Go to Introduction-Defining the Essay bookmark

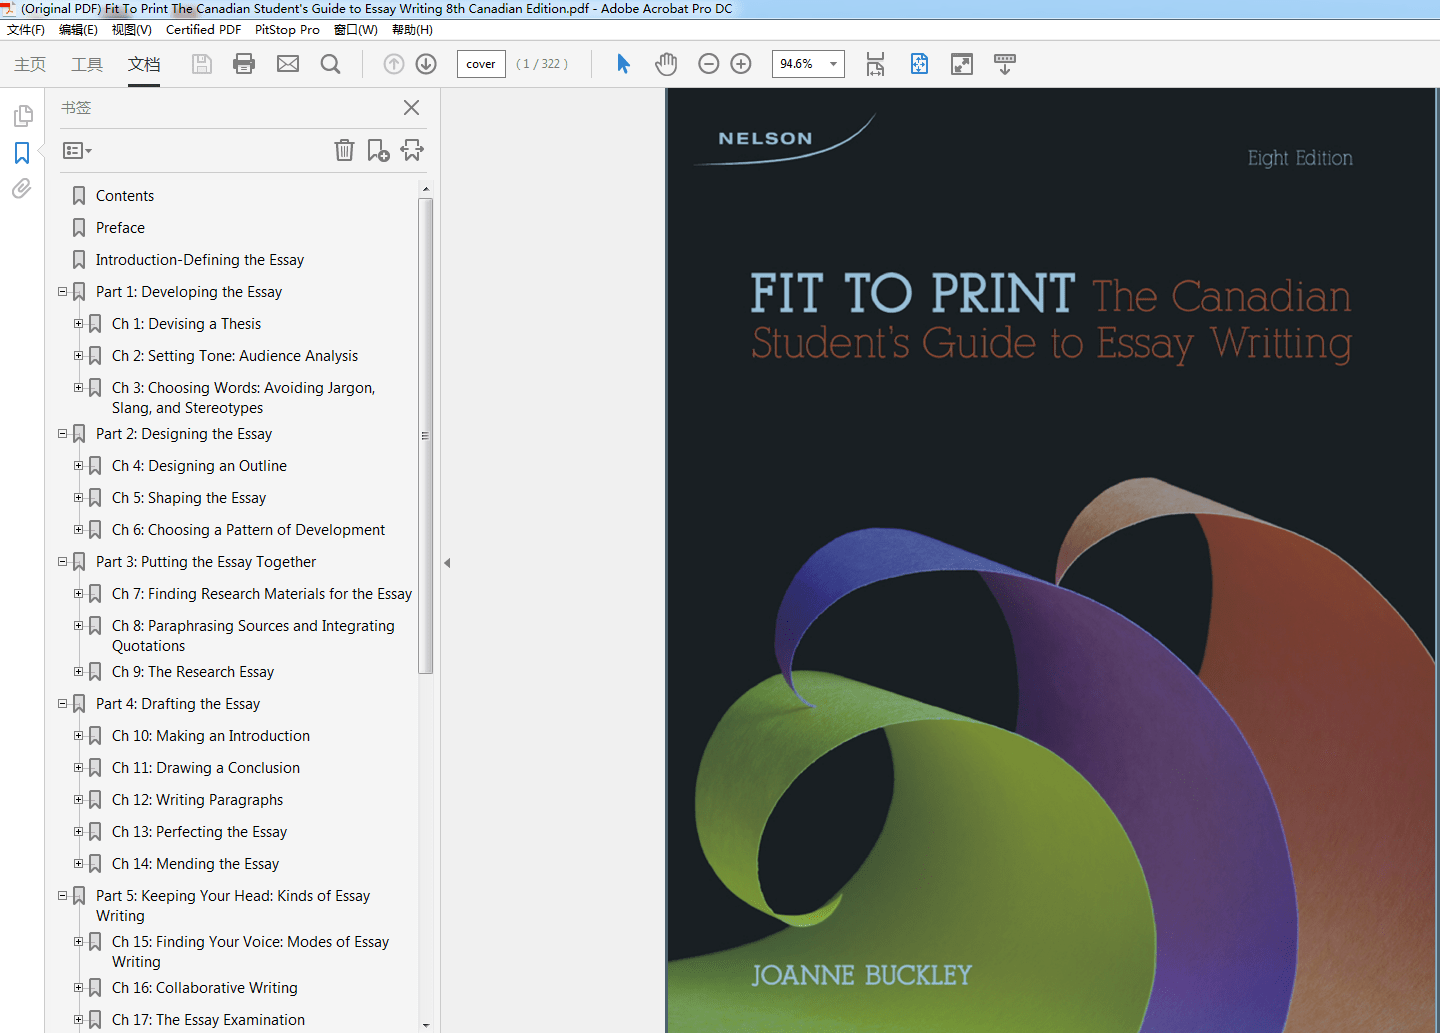tap(200, 260)
